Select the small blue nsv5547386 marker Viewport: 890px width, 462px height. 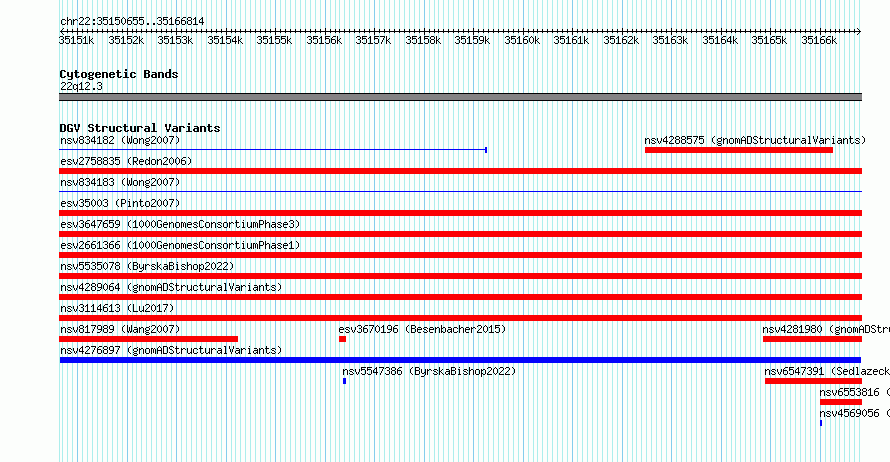pyautogui.click(x=345, y=381)
